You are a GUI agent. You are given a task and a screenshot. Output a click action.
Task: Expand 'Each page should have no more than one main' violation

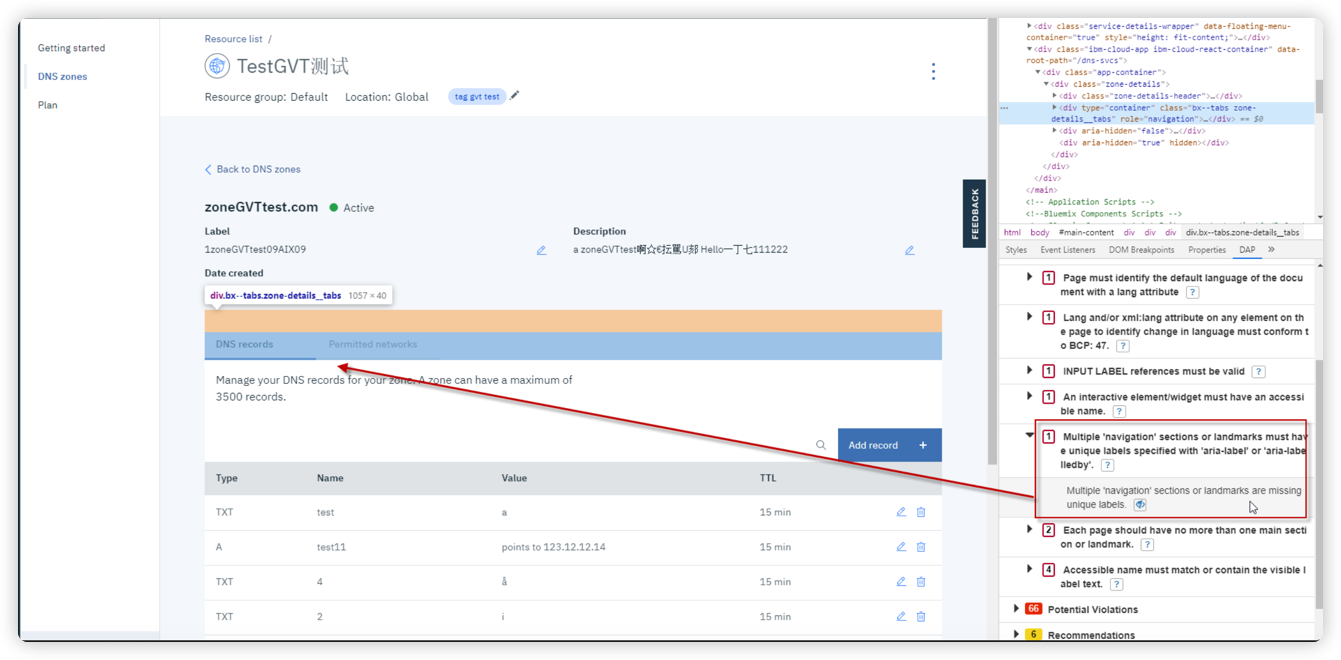pos(1029,530)
